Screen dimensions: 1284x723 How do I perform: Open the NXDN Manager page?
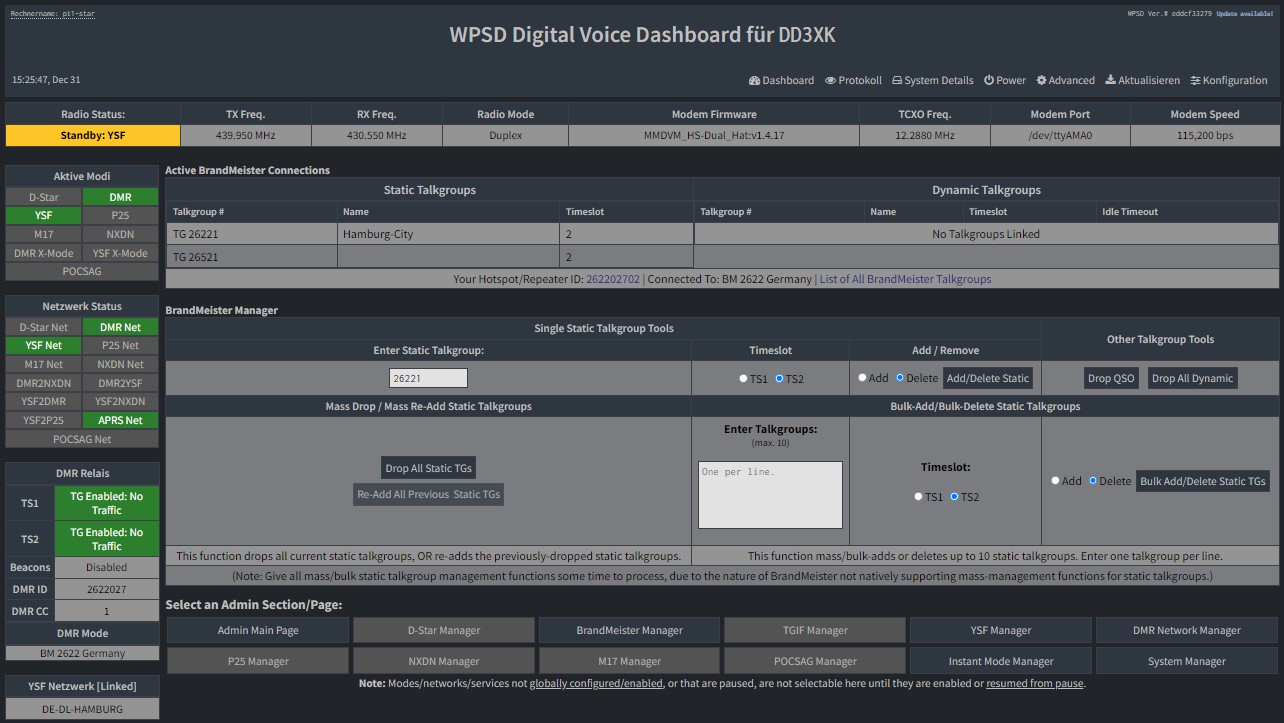[444, 661]
